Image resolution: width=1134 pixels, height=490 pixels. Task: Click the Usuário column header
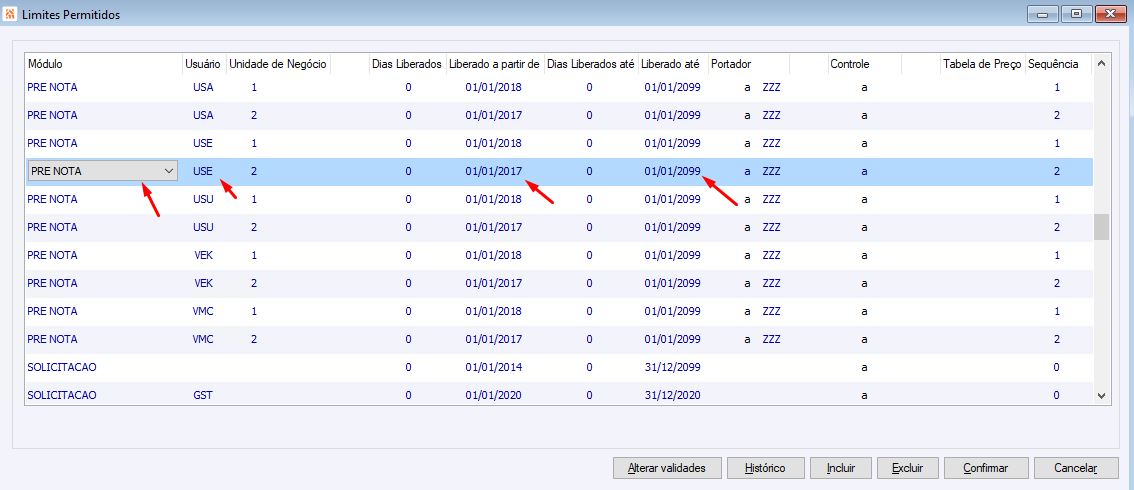pos(203,64)
